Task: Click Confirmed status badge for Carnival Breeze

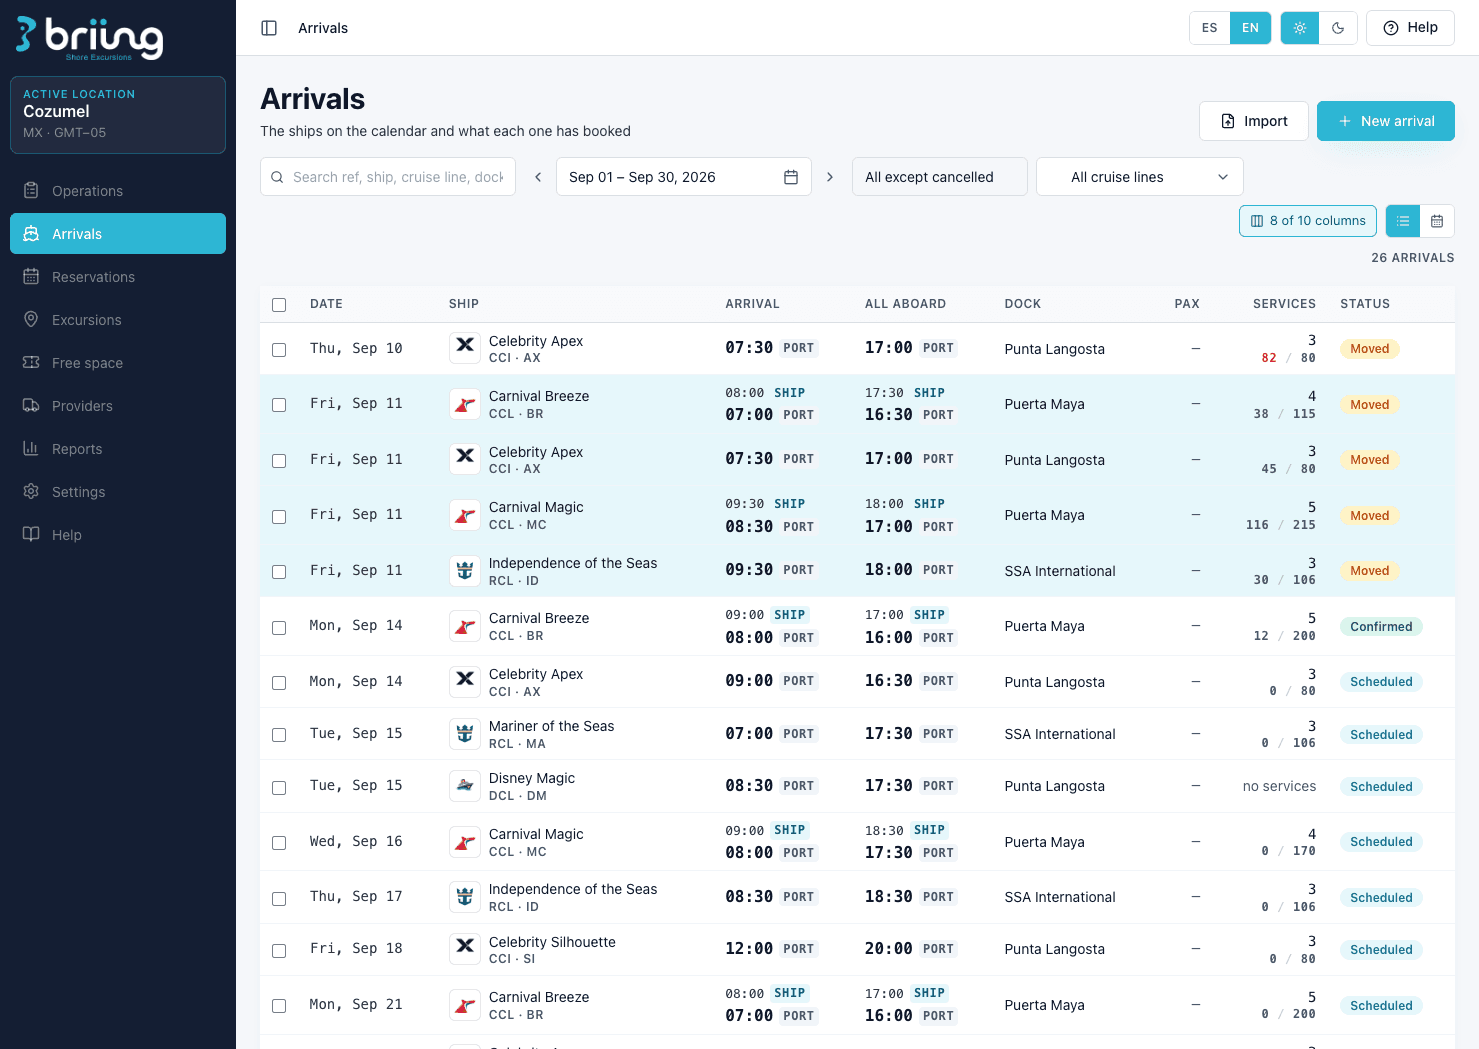Action: coord(1381,627)
